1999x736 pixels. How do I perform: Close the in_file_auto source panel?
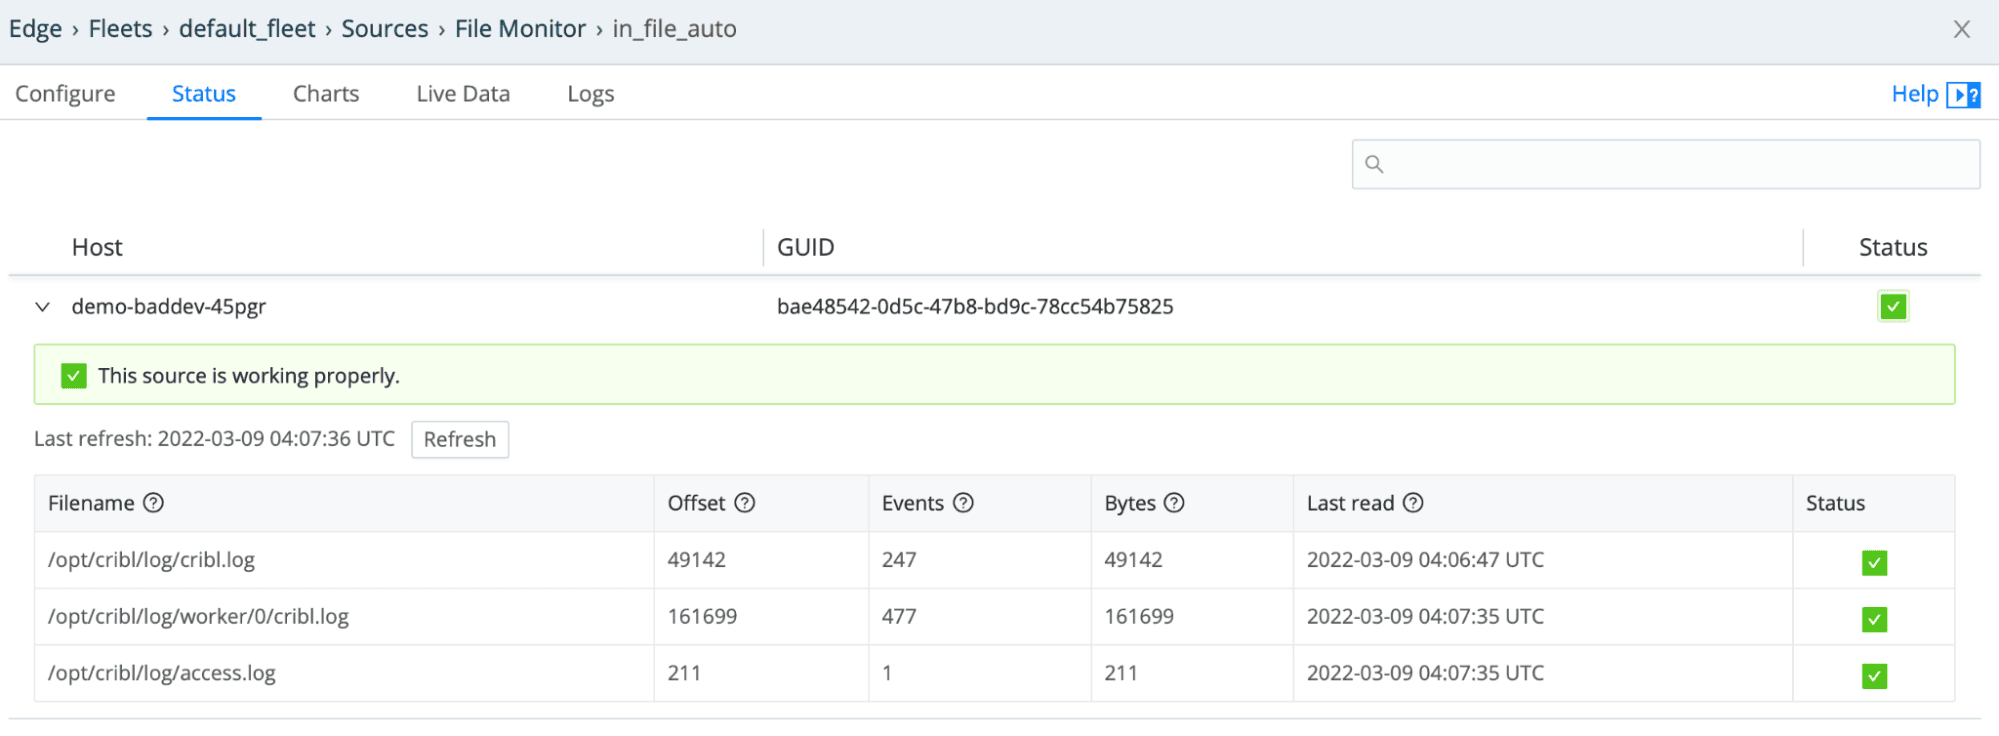pyautogui.click(x=1961, y=29)
